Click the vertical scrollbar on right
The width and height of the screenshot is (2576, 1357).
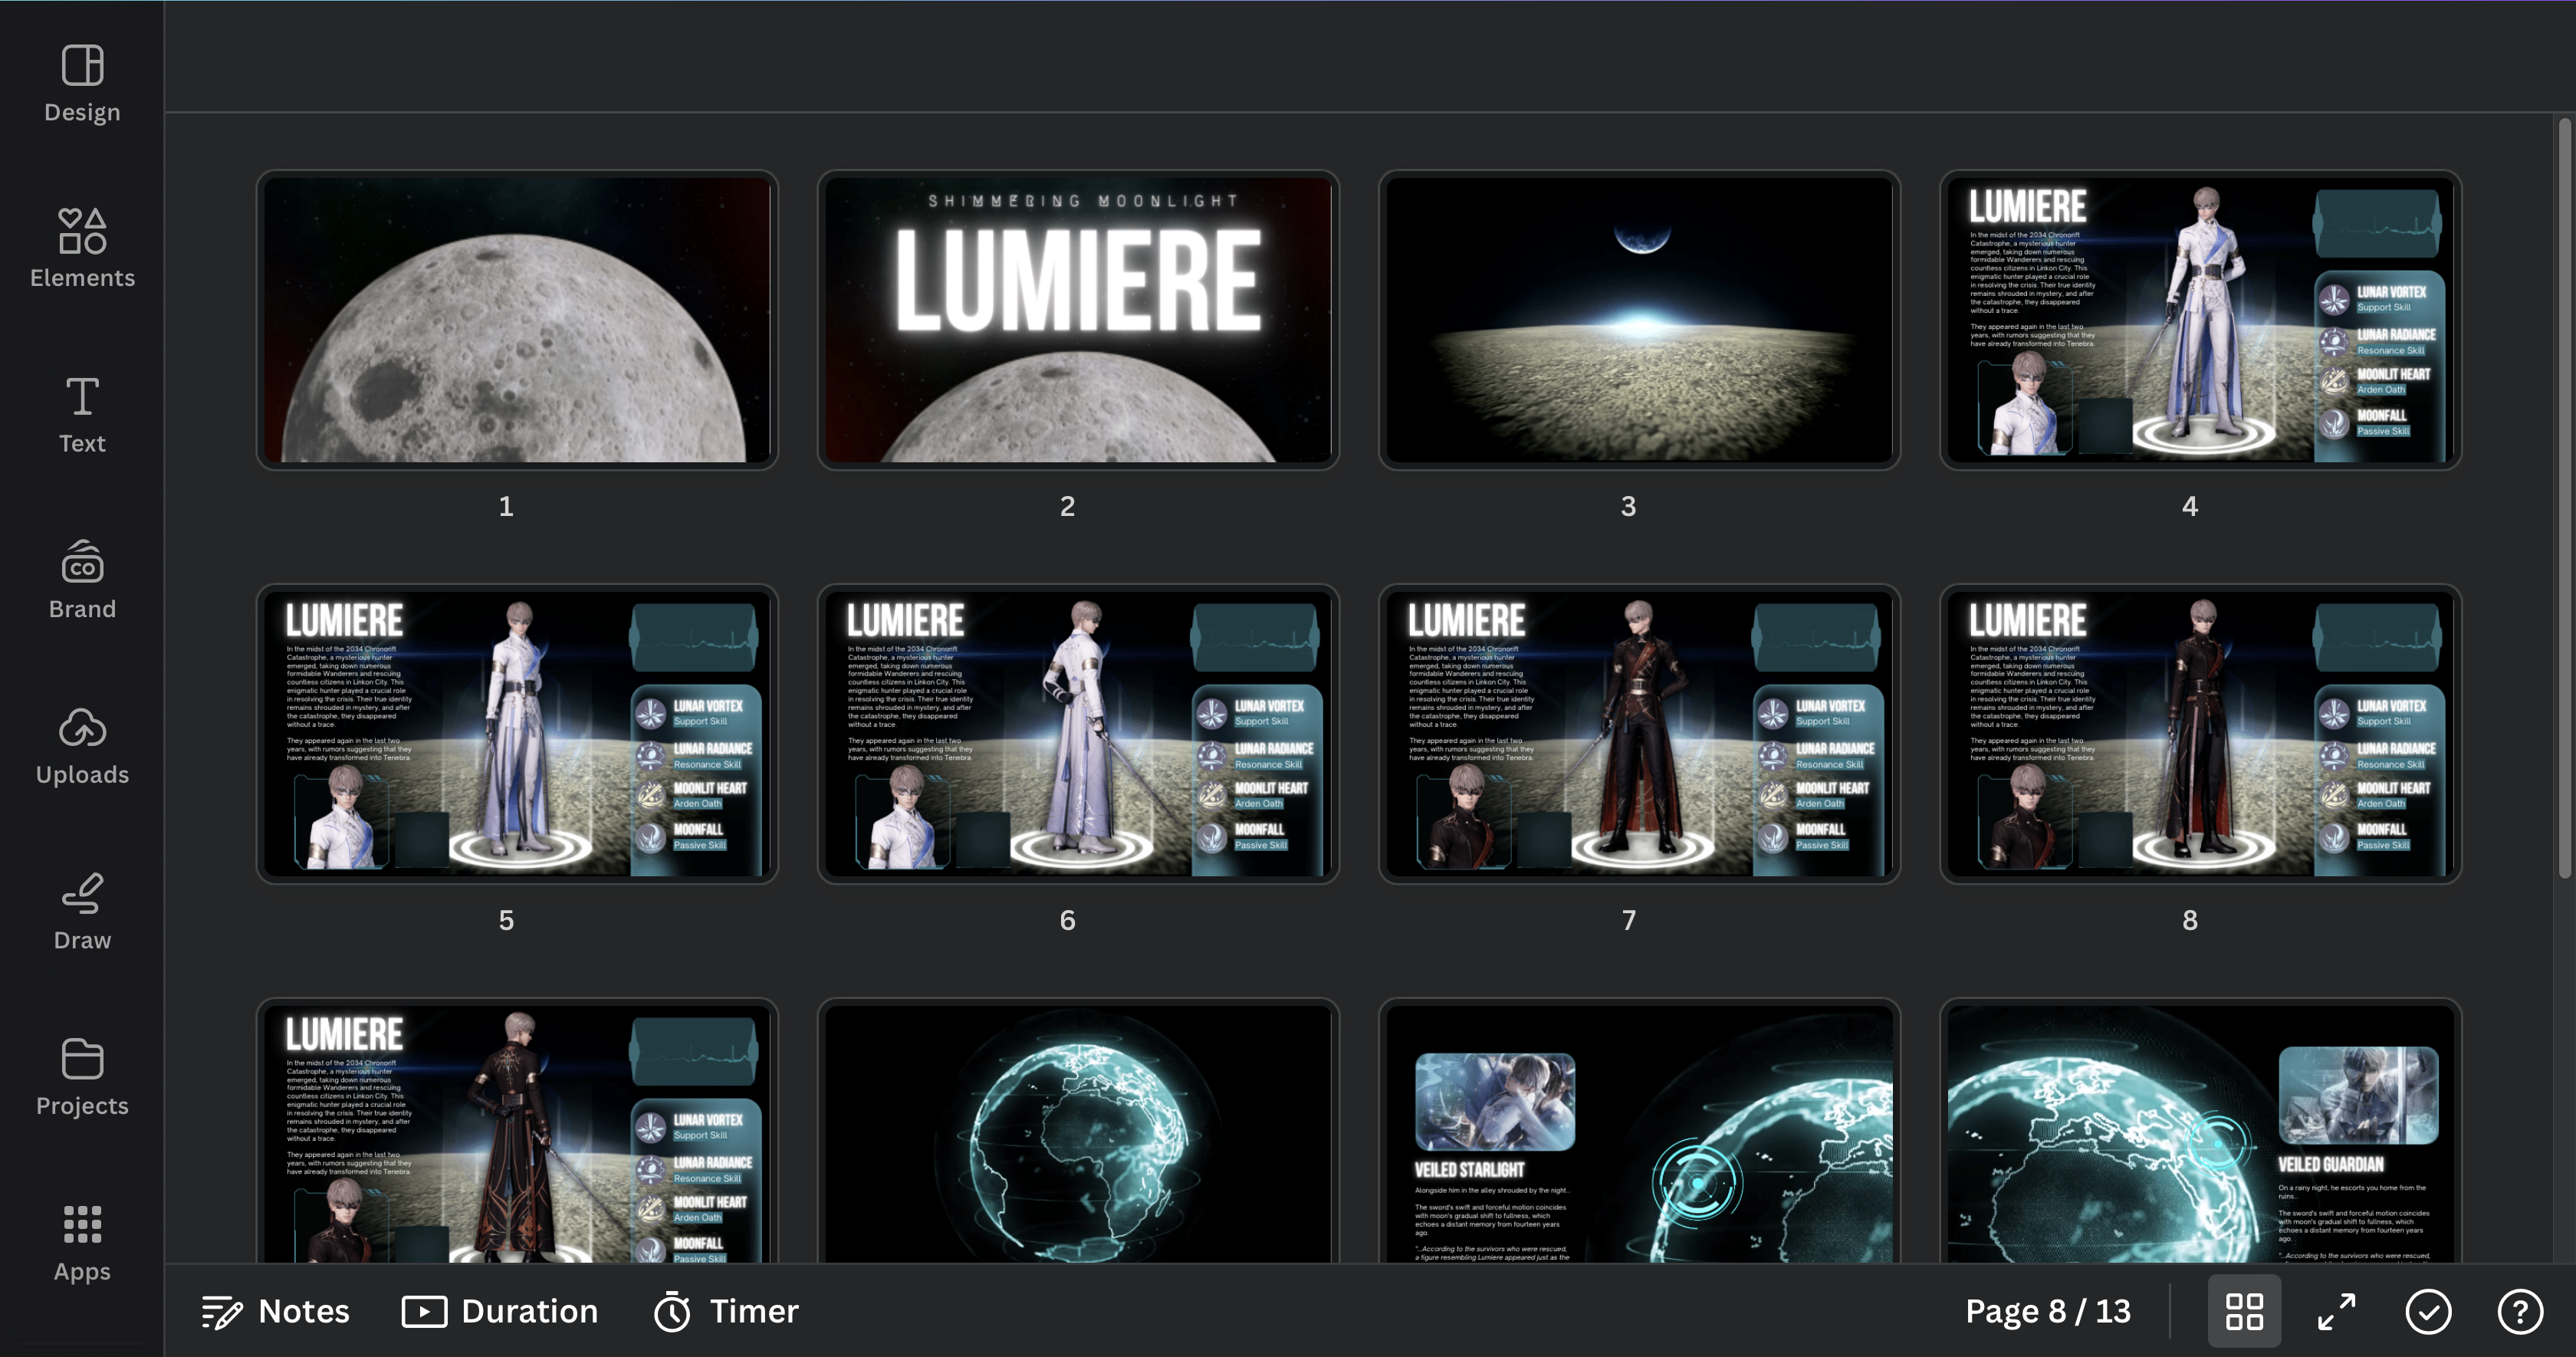2565,500
